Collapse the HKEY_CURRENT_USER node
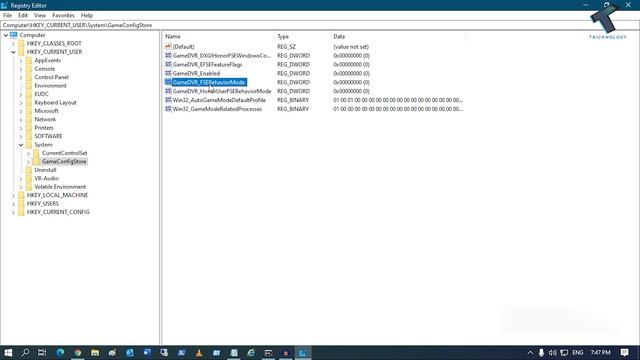Screen dimensions: 640x360 click(x=13, y=52)
